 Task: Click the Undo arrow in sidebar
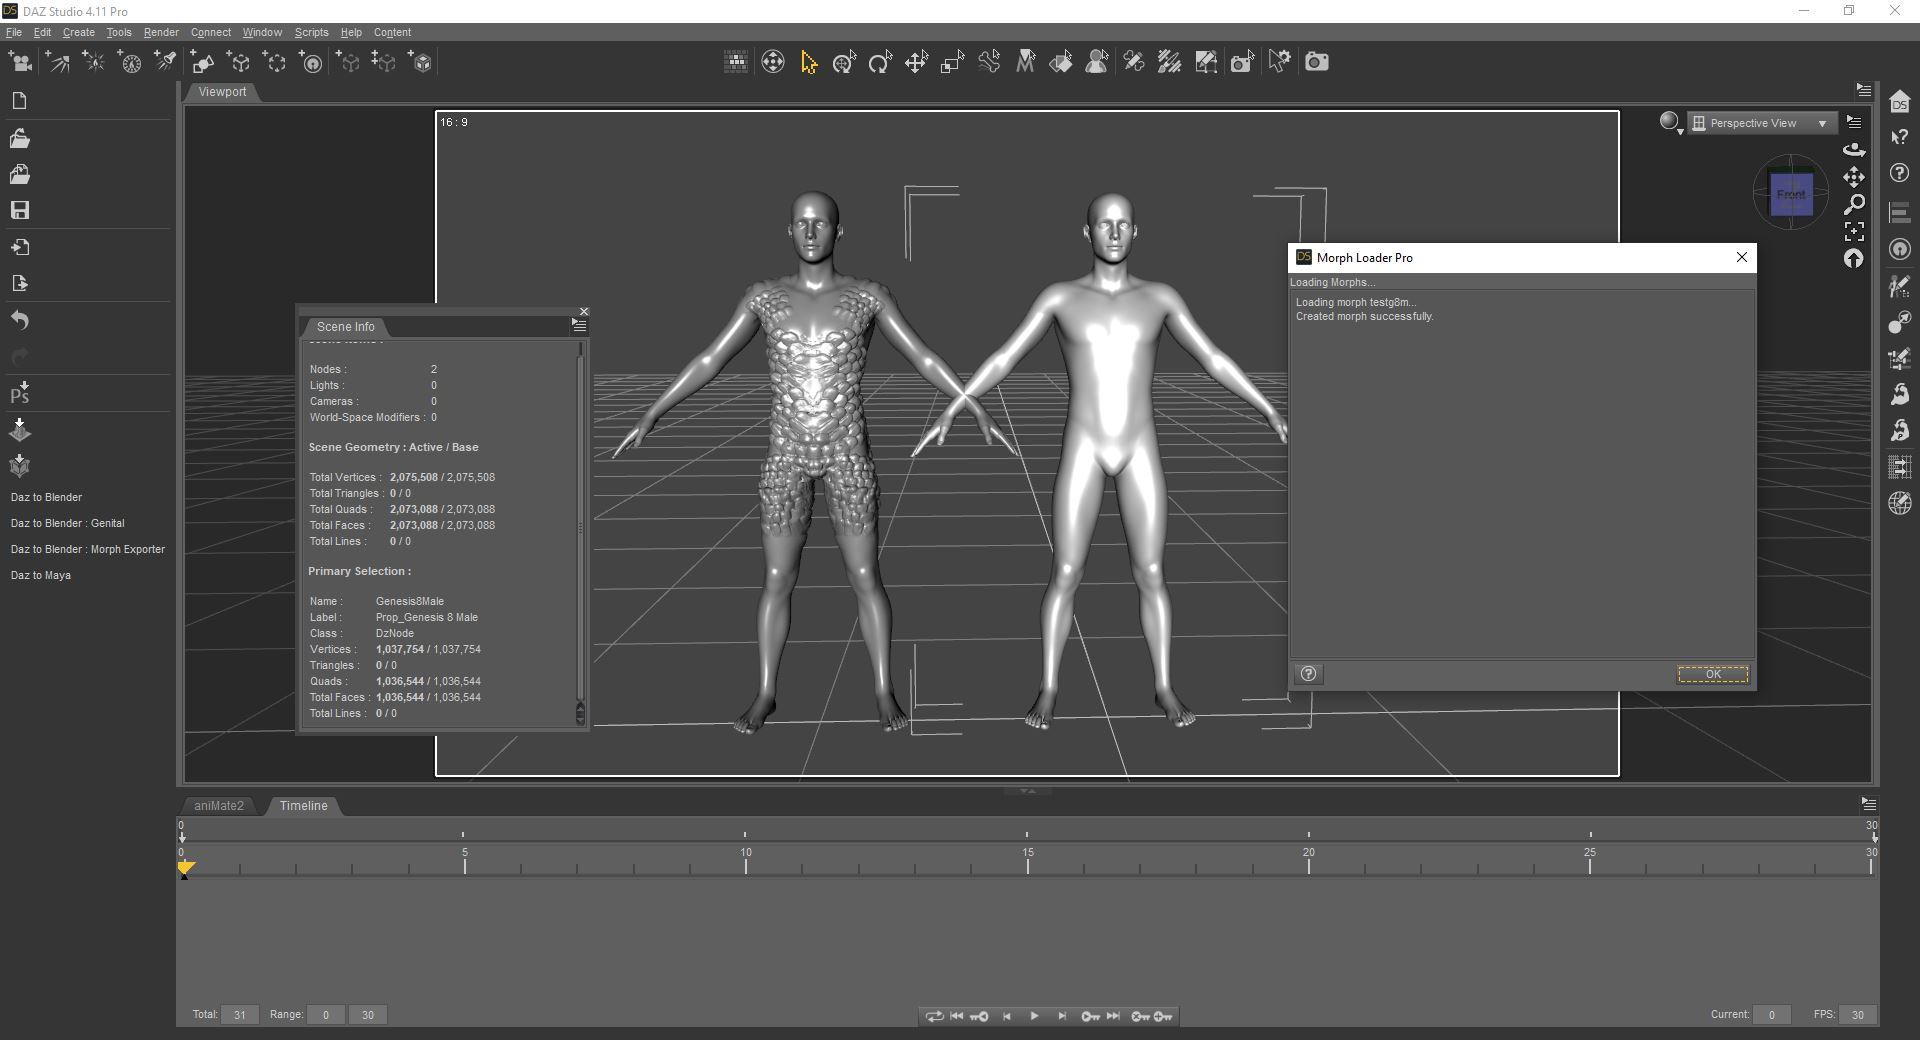coord(19,321)
